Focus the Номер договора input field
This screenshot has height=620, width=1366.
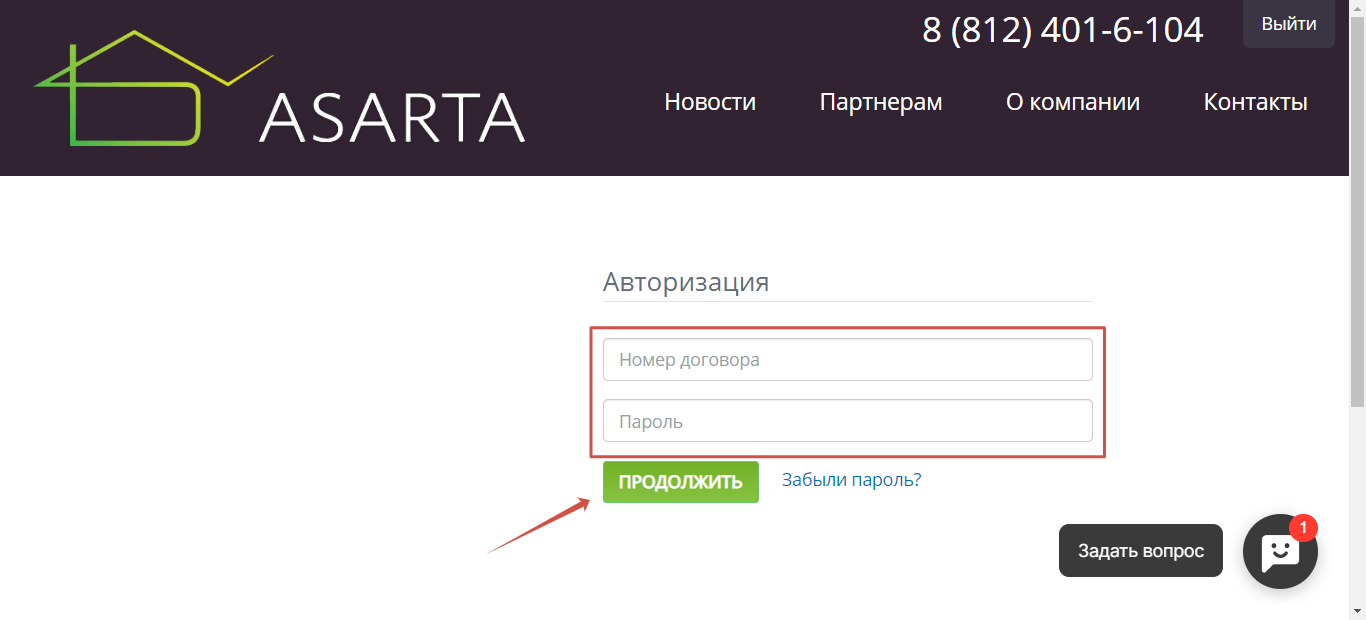(847, 360)
